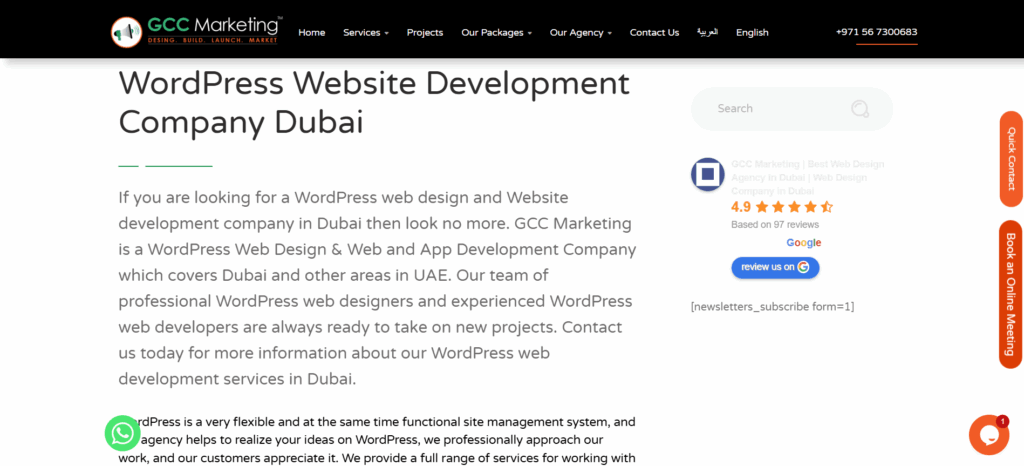Image resolution: width=1024 pixels, height=466 pixels.
Task: Open the Projects menu item
Action: click(x=424, y=33)
